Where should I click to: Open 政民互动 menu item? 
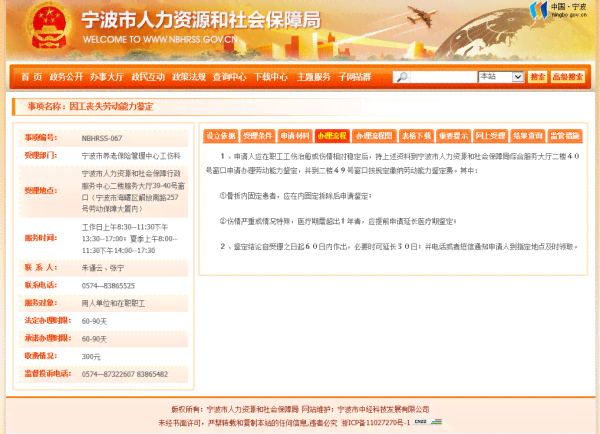tap(148, 77)
